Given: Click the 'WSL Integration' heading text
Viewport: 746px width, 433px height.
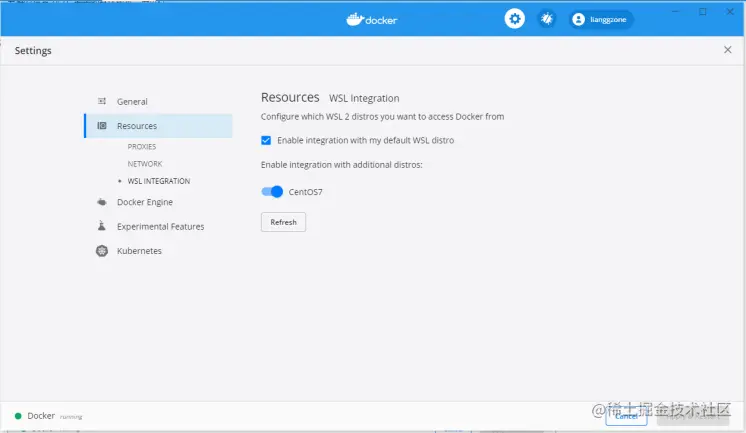Looking at the screenshot, I should pos(364,98).
